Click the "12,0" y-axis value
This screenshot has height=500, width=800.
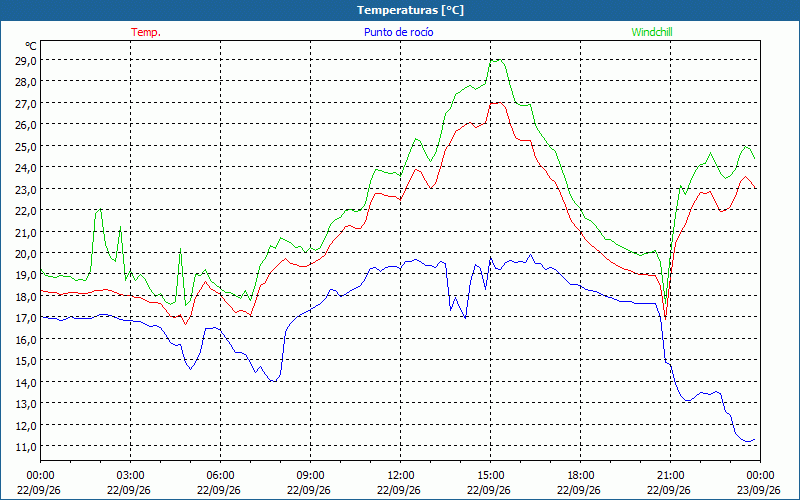(26, 425)
